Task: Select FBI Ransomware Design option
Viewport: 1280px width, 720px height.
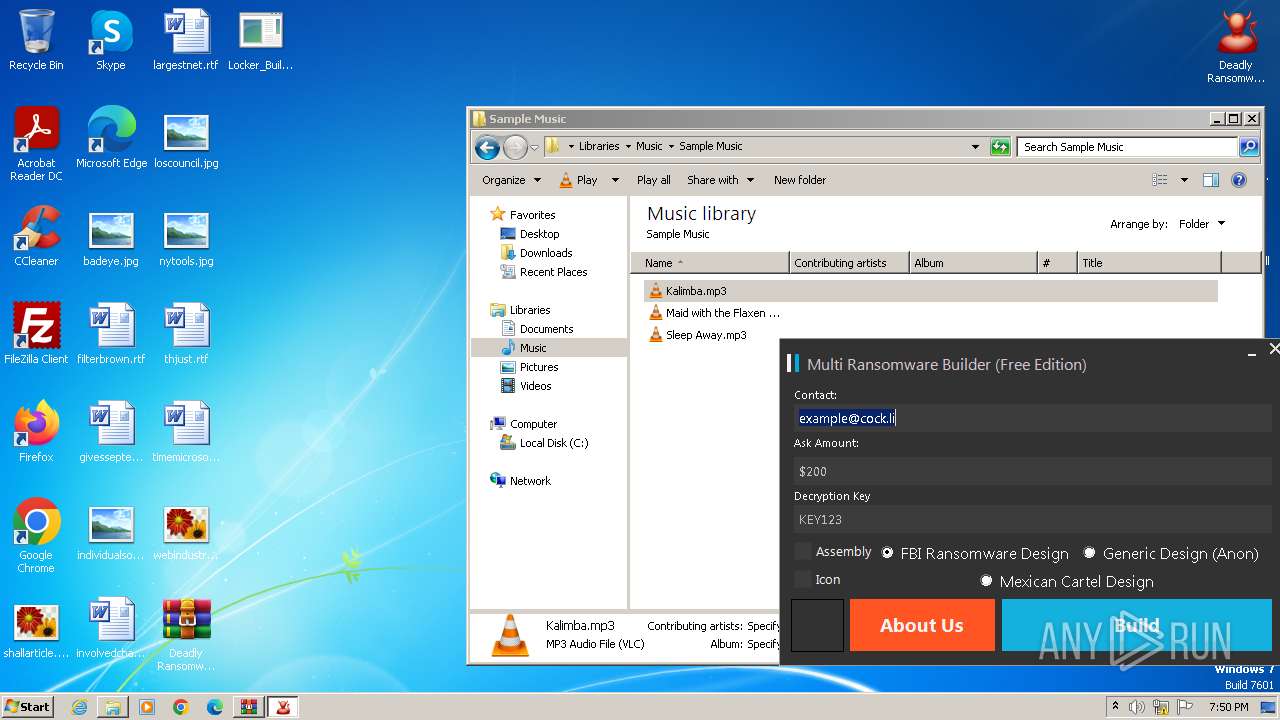Action: (x=975, y=553)
